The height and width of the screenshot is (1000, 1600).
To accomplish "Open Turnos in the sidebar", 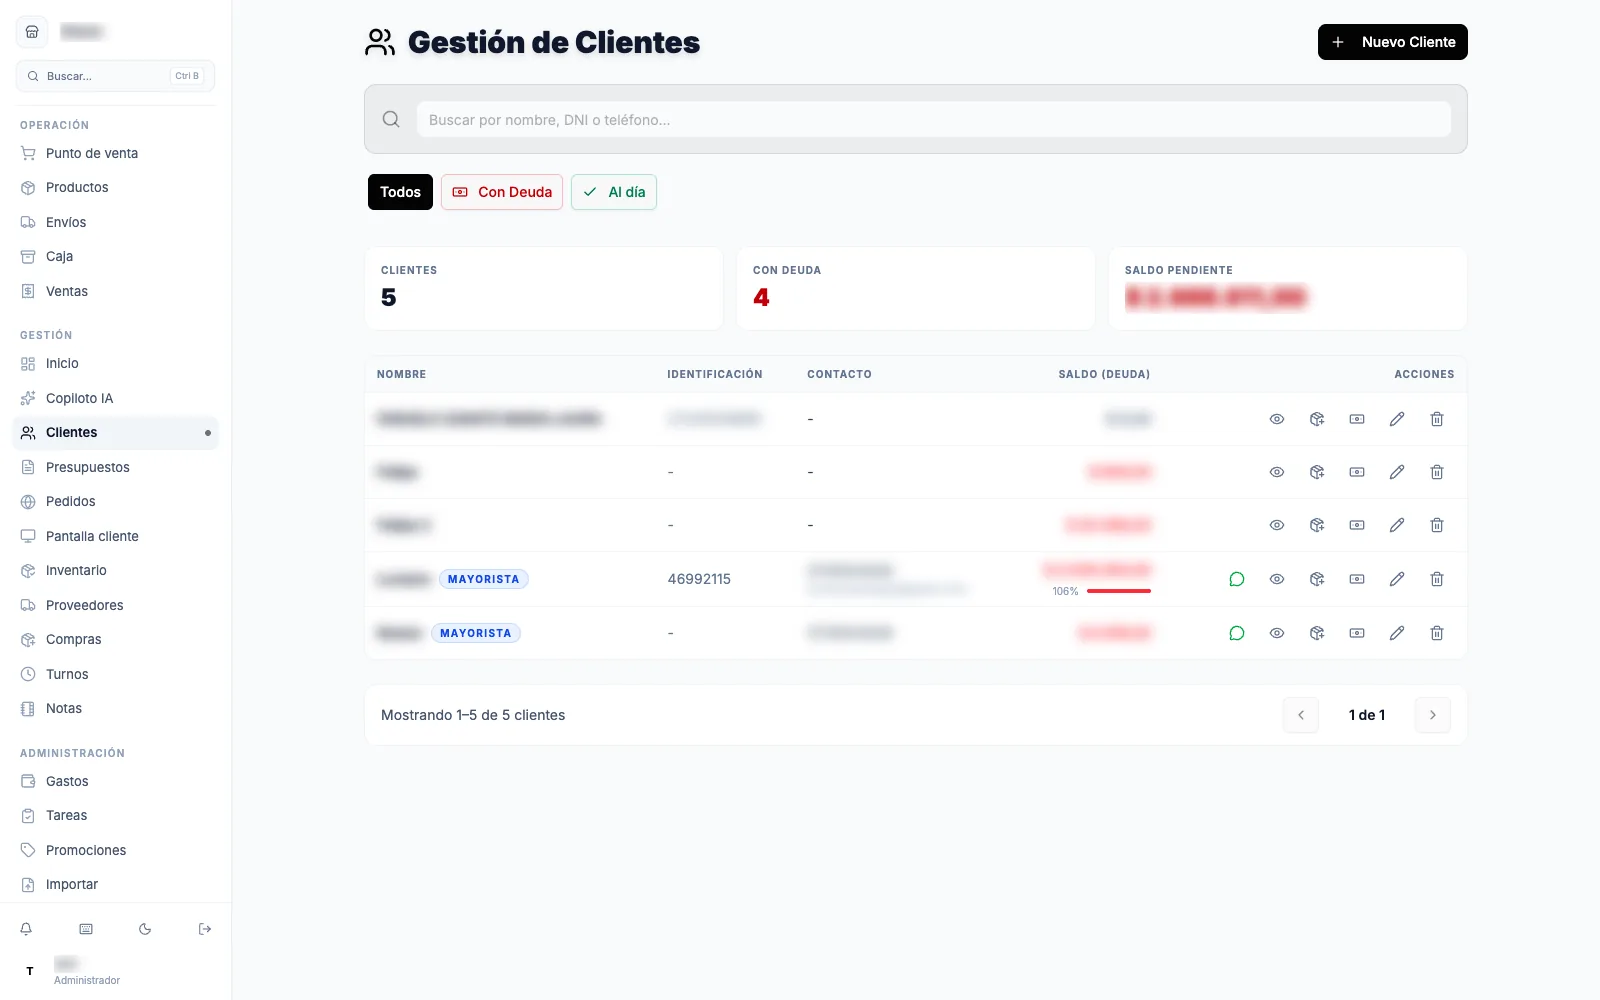I will click(x=116, y=674).
